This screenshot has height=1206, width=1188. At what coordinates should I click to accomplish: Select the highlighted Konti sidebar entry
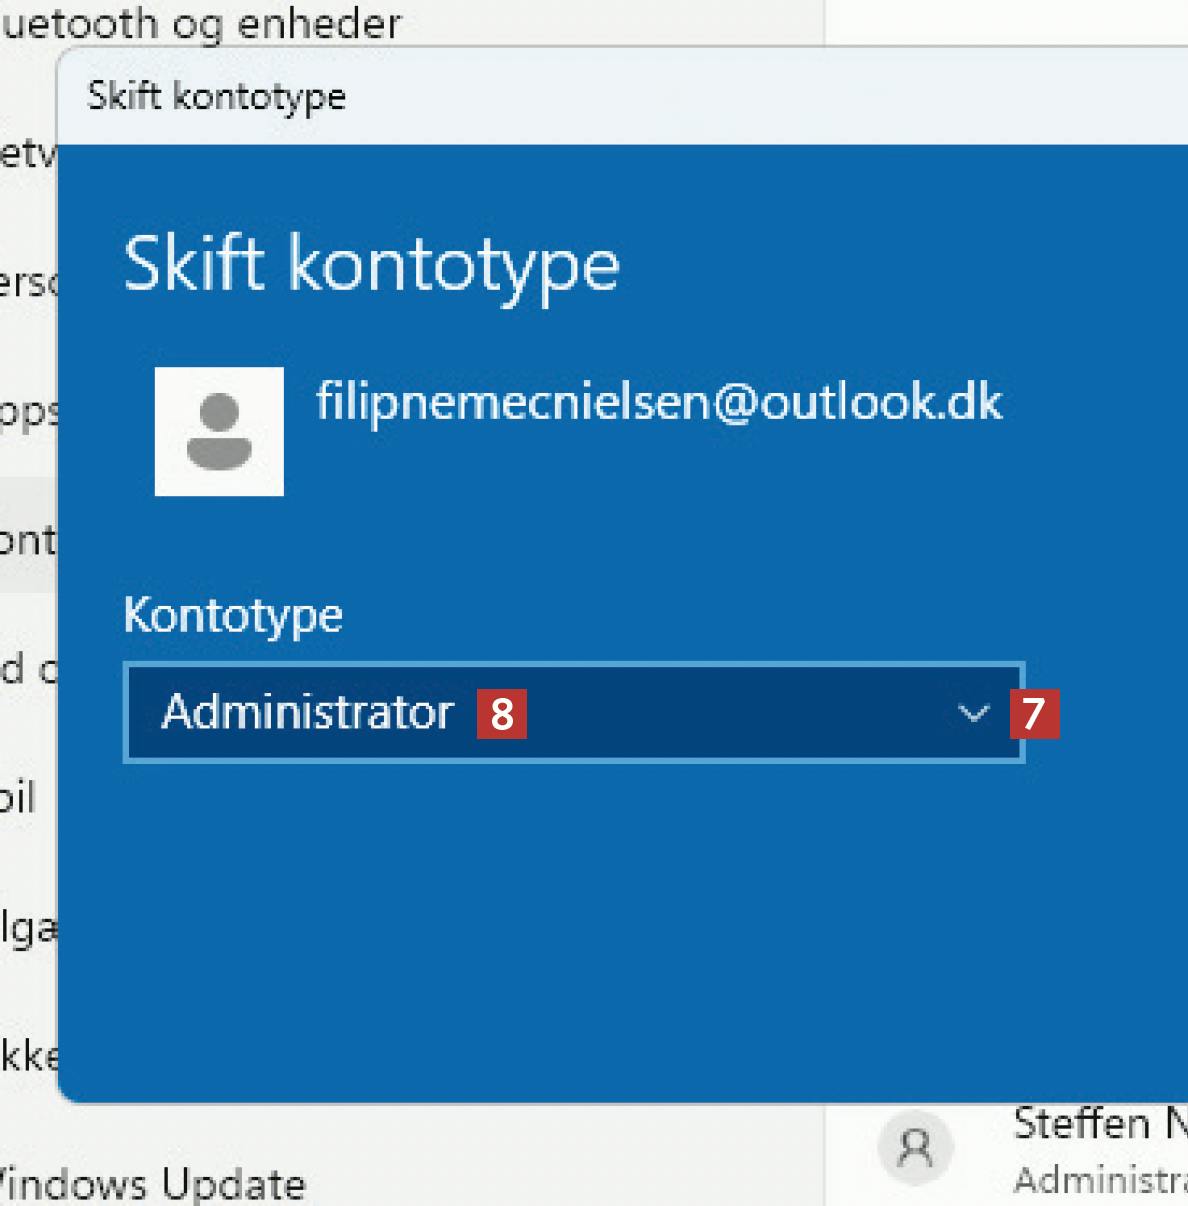coord(27,540)
